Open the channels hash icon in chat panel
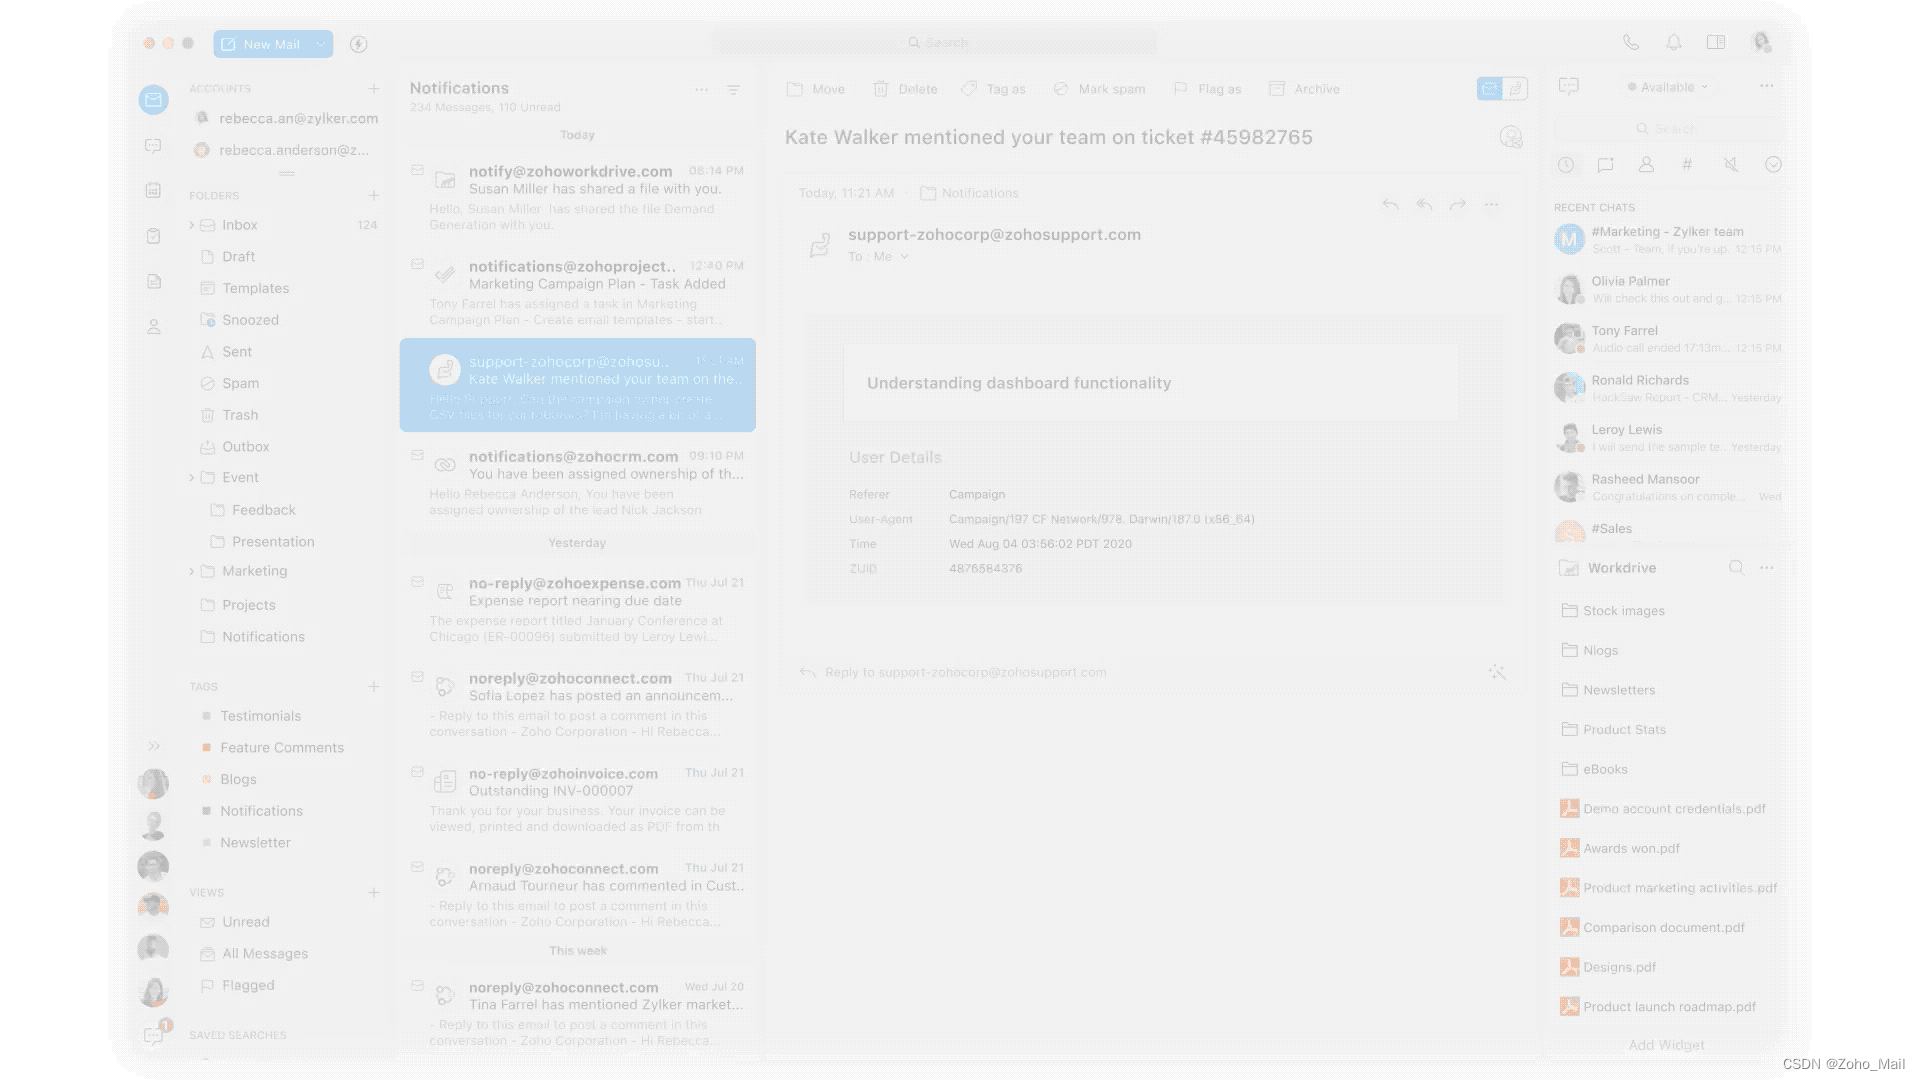1920x1080 pixels. [x=1687, y=165]
